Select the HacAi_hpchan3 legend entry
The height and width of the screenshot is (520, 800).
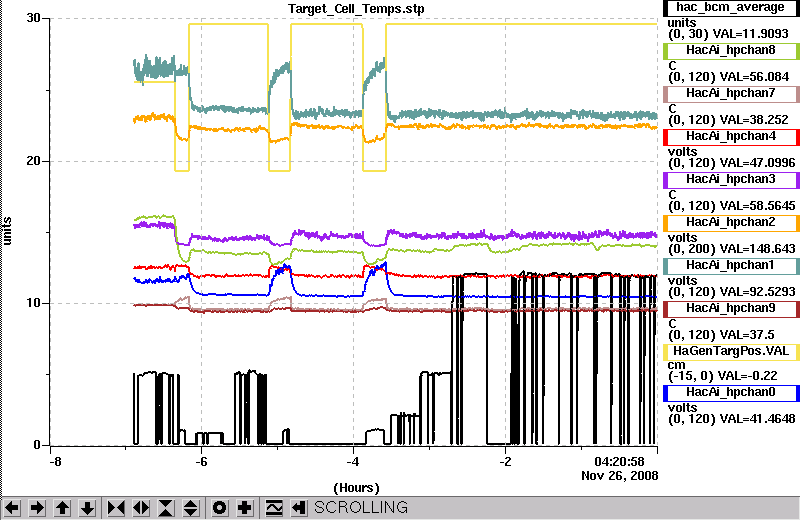coord(731,179)
